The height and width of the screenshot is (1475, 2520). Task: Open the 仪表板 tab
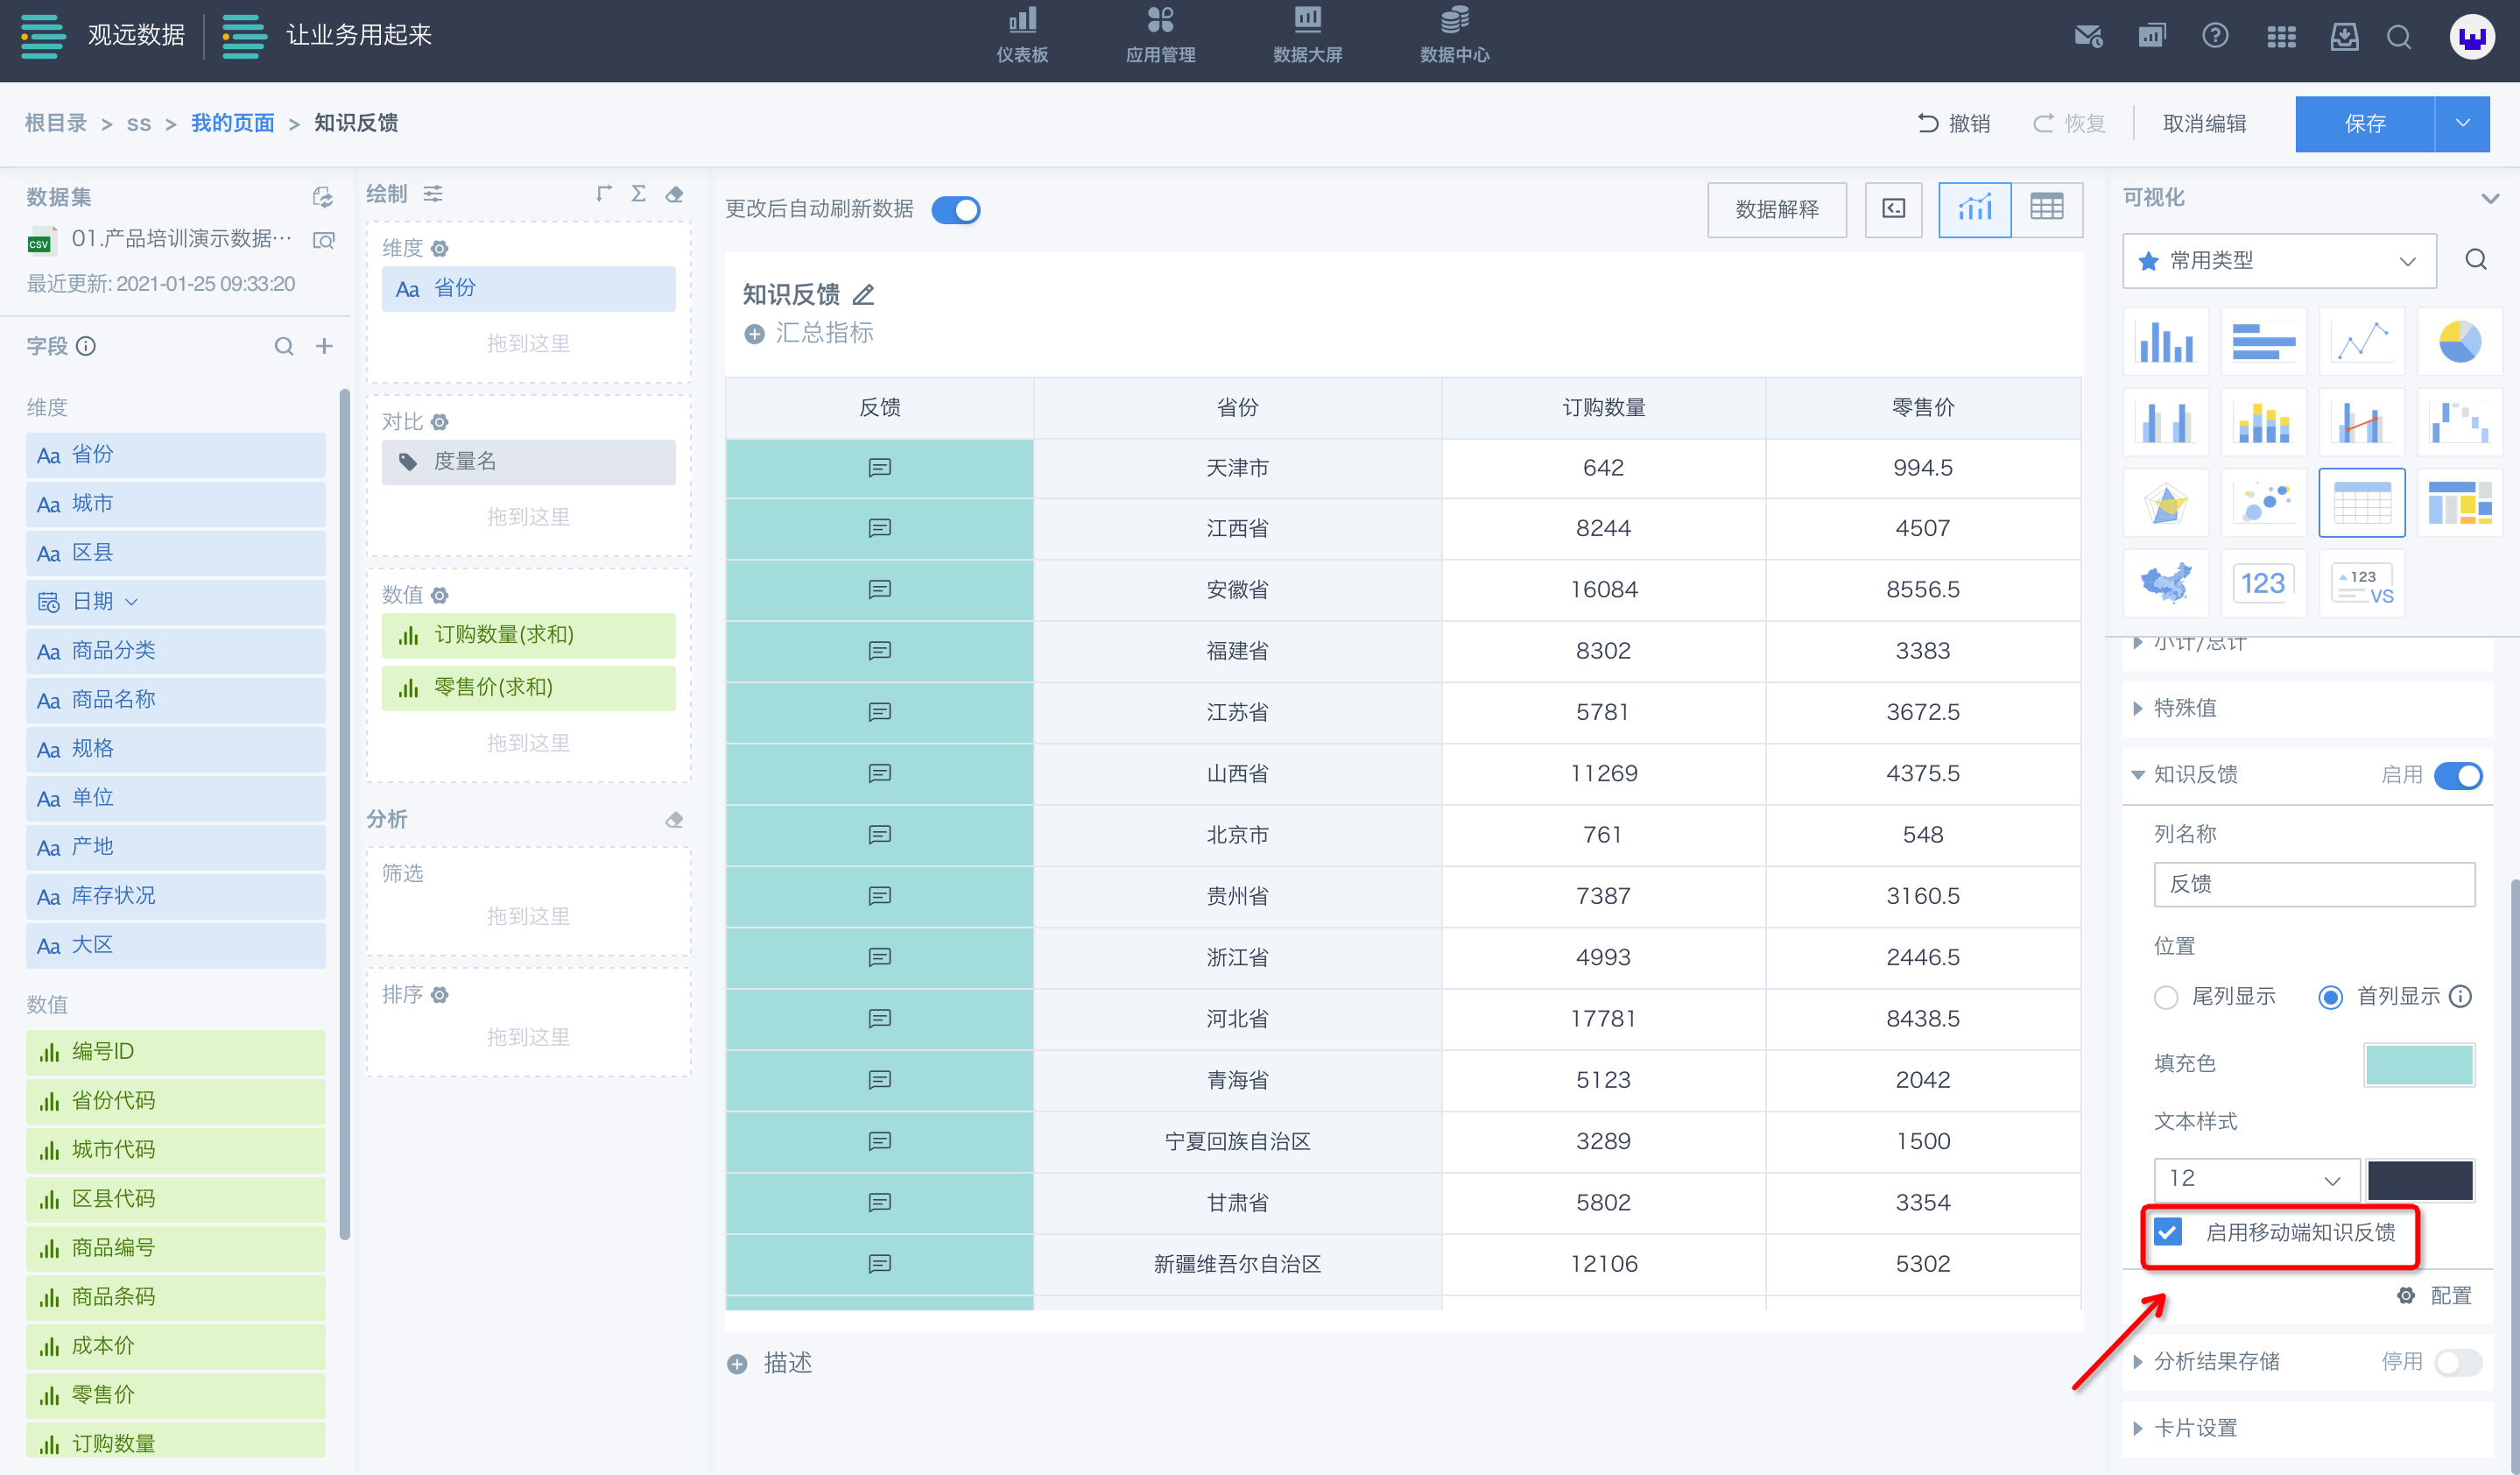pyautogui.click(x=1021, y=36)
